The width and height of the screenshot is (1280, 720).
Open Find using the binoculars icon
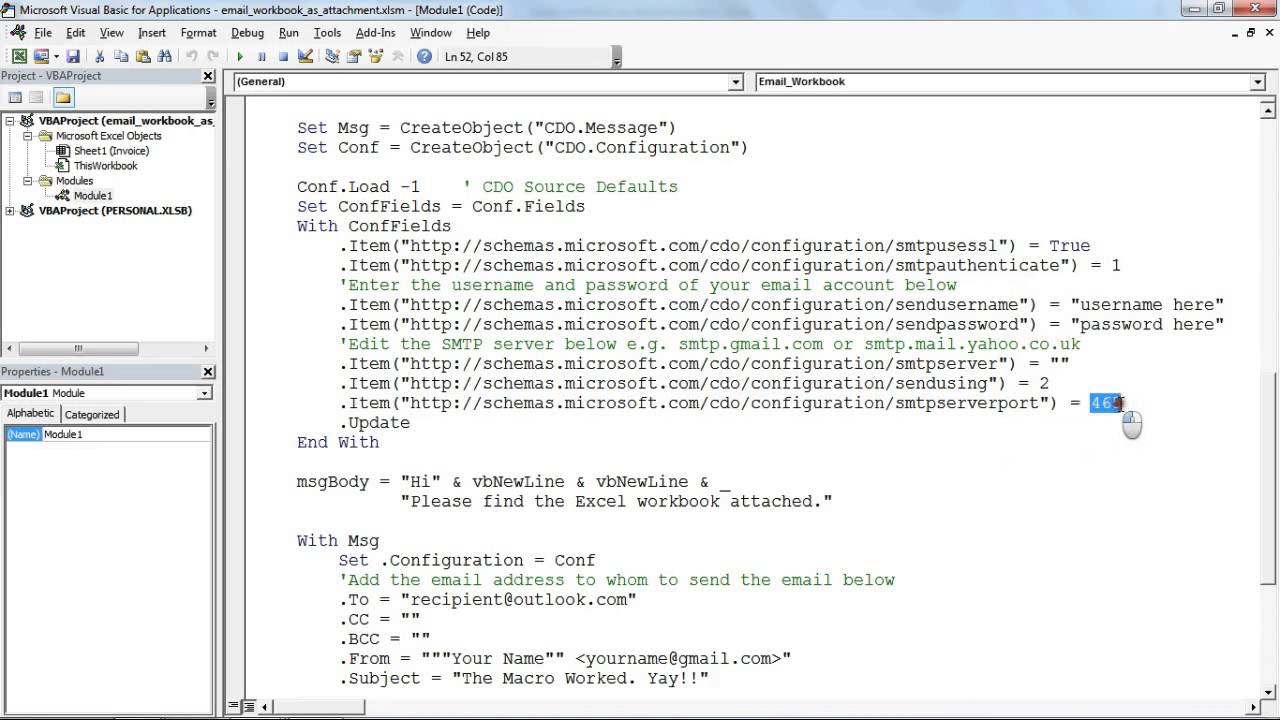click(x=166, y=56)
